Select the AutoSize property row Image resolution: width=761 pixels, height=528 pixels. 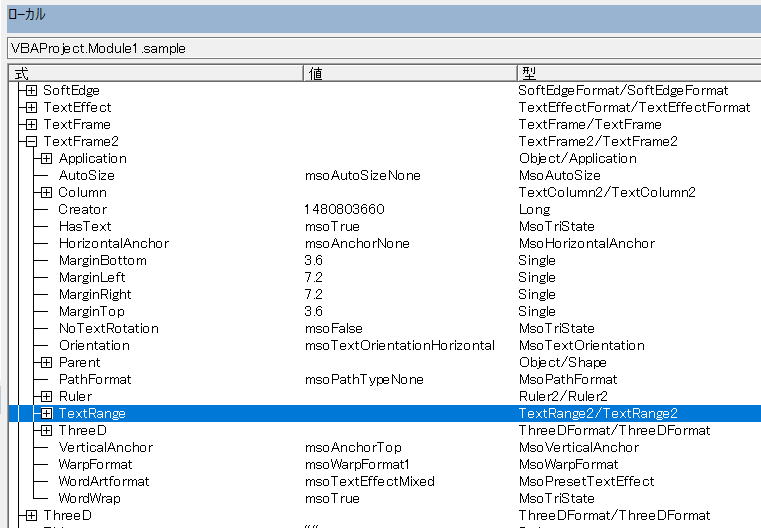(x=86, y=175)
